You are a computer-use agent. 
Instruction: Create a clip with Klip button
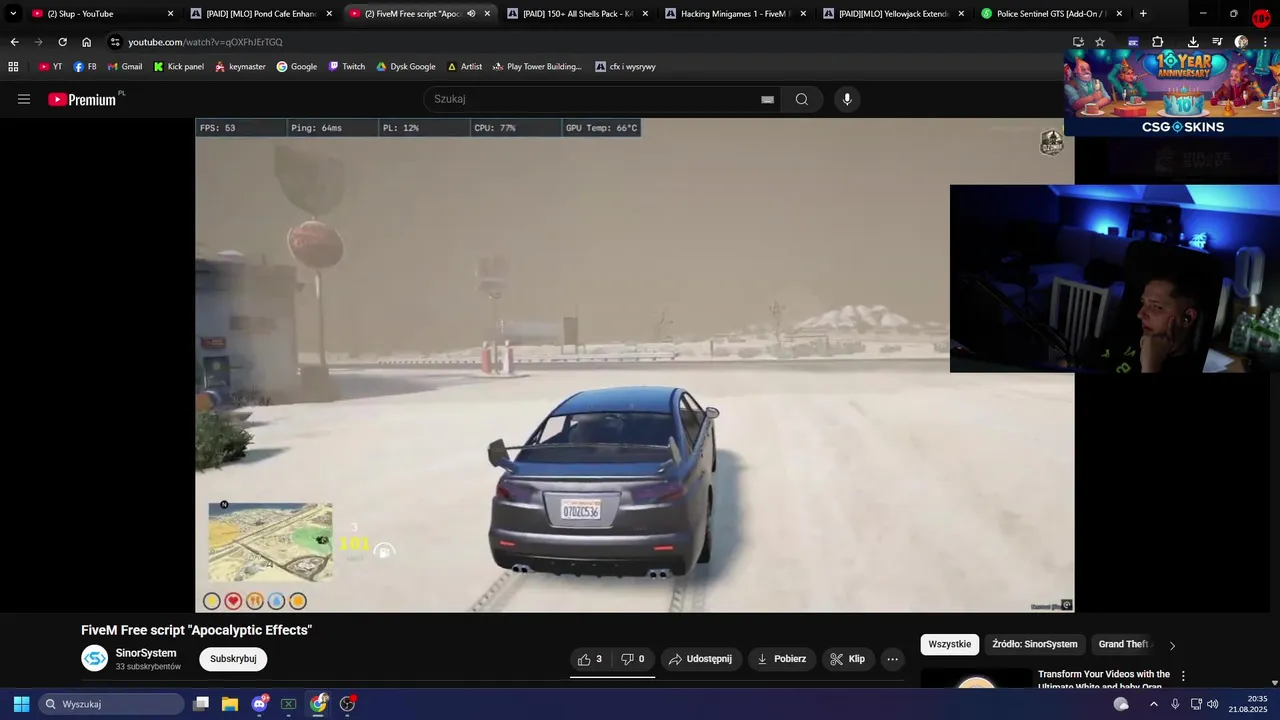coord(847,659)
